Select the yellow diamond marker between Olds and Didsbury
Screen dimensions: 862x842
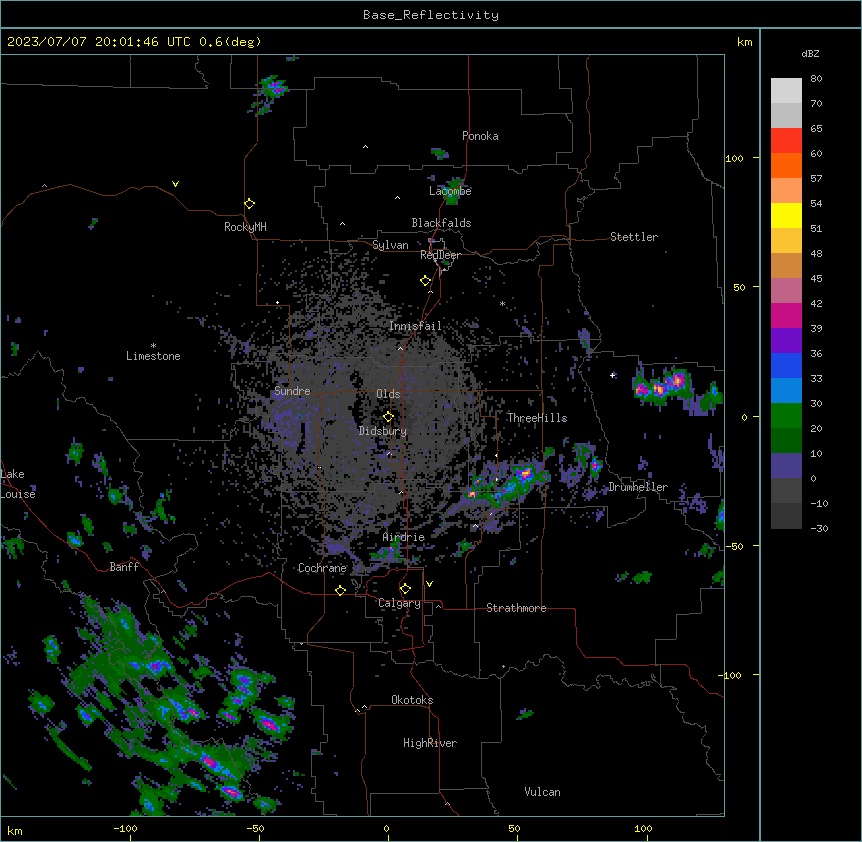[388, 417]
